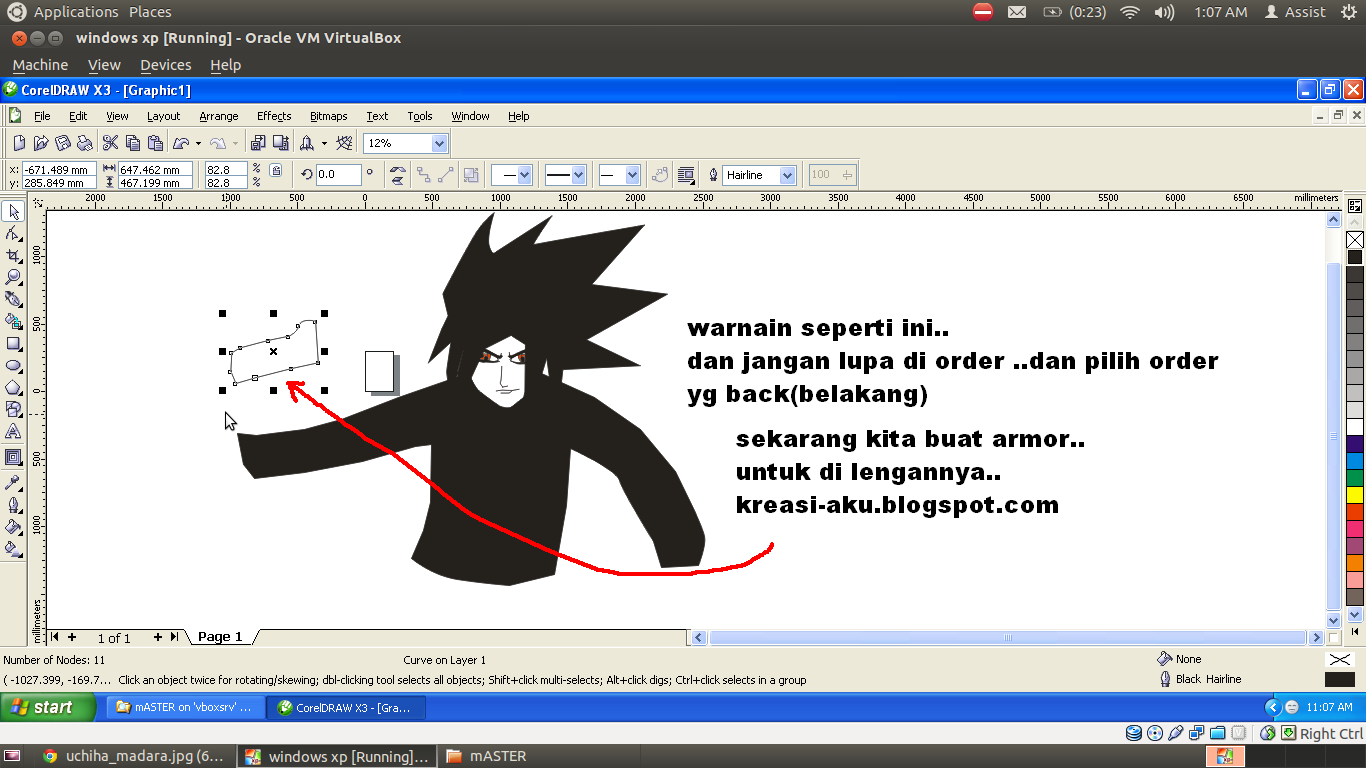Screen dimensions: 1366x768
Task: Click the Copy icon
Action: pyautogui.click(x=133, y=143)
